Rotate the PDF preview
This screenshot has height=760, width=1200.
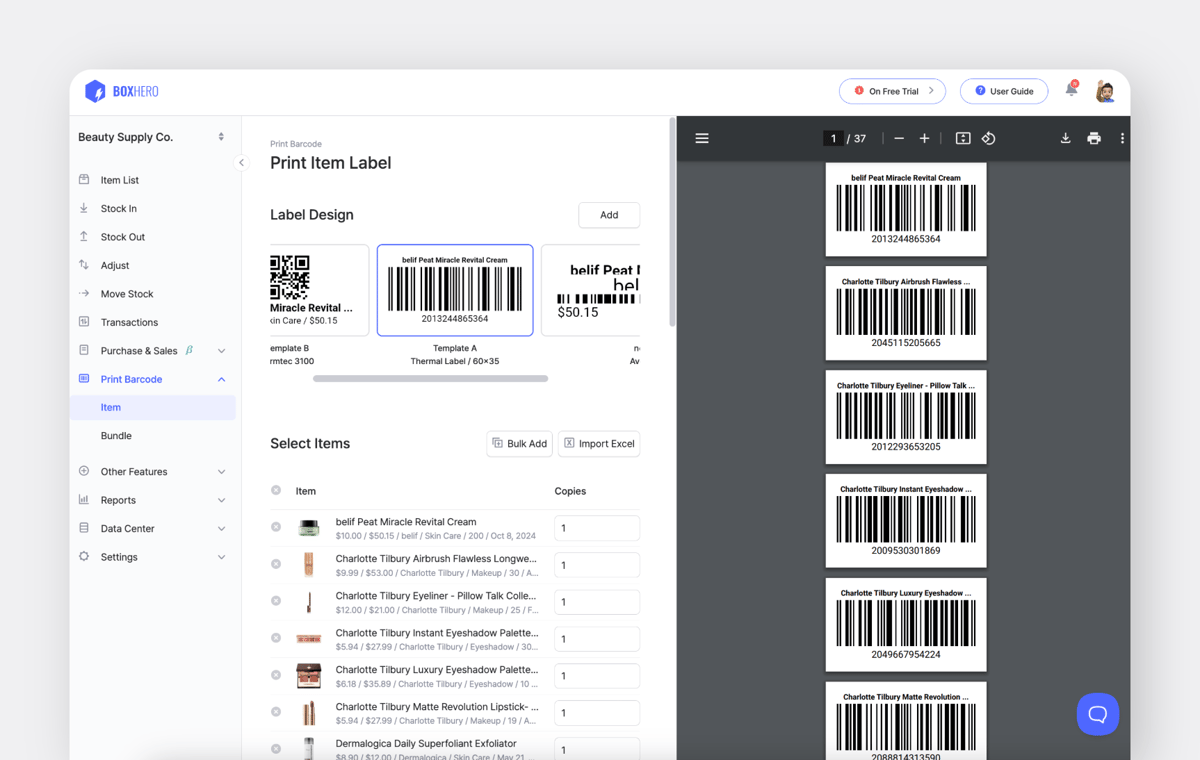pos(988,138)
